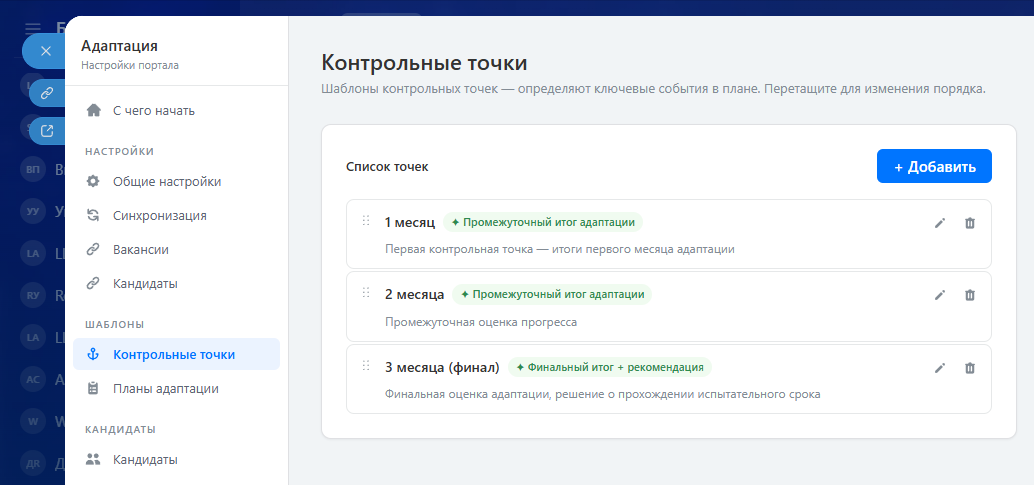Click text Первая контрольная точка description

559,249
